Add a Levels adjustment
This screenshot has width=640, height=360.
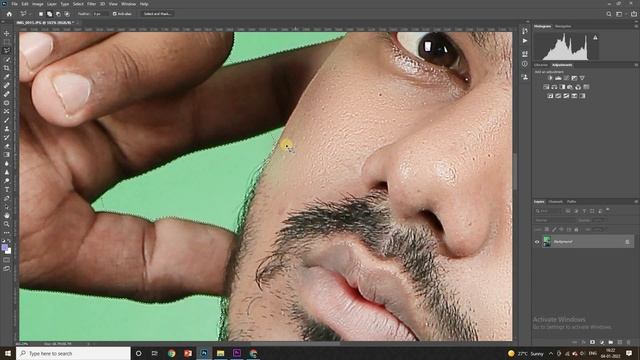(558, 78)
